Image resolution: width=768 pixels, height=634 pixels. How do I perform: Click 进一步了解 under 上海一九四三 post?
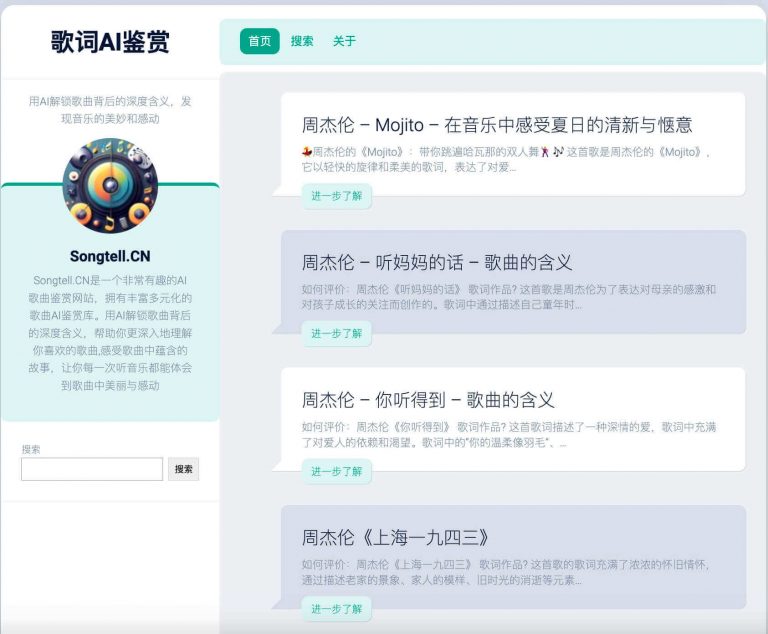click(x=336, y=609)
